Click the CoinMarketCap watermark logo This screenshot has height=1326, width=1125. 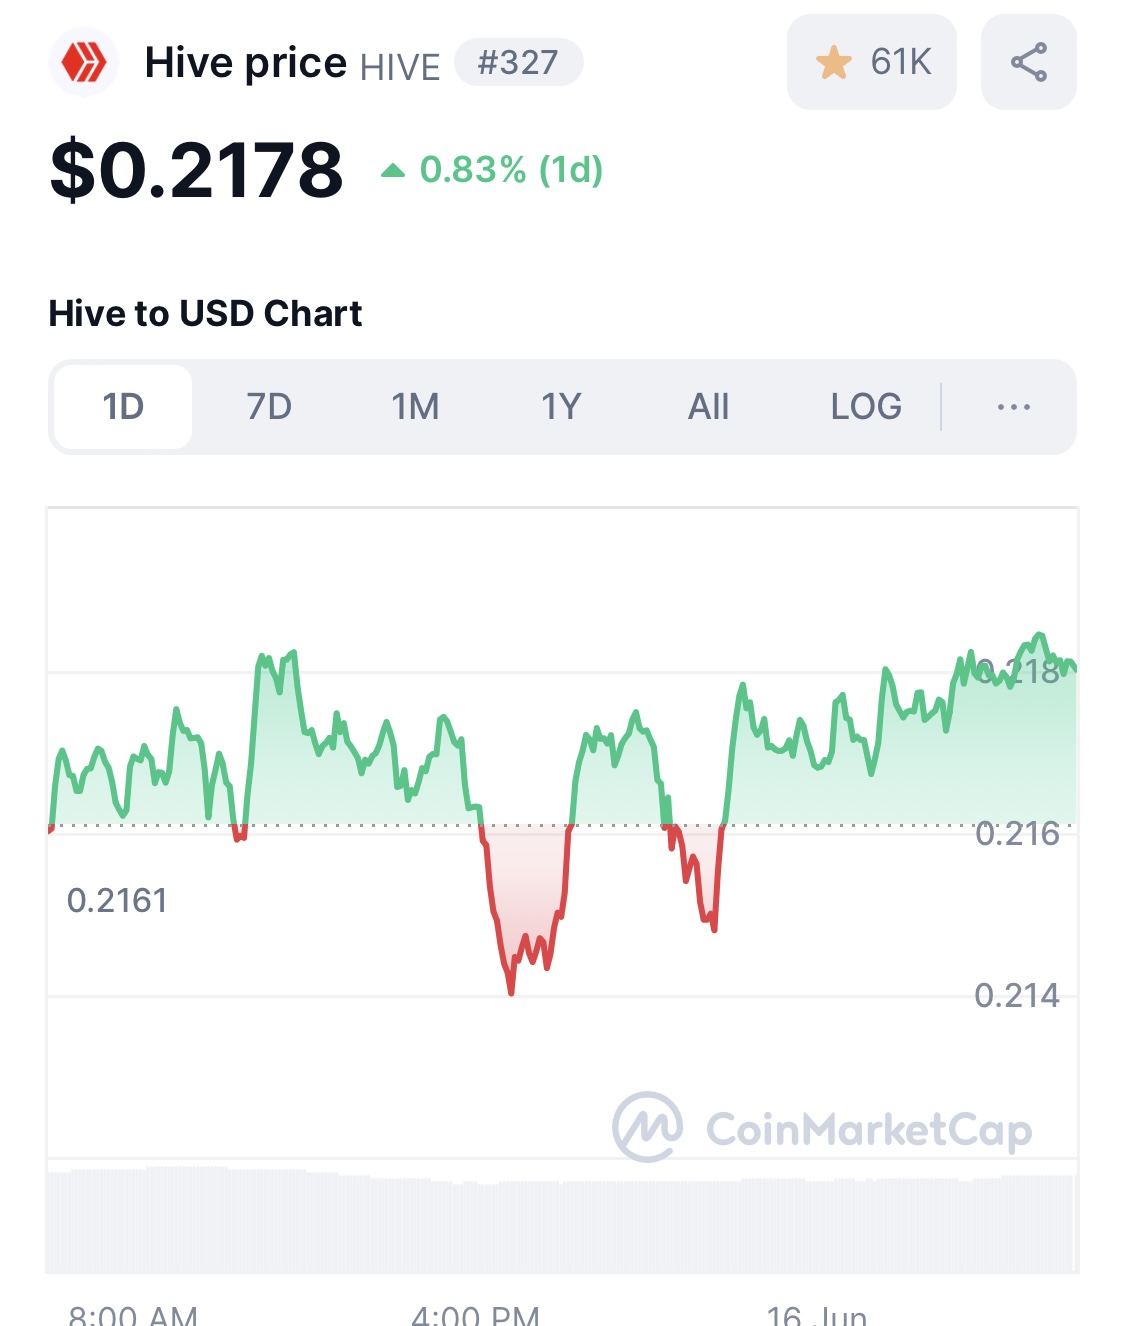coord(648,1127)
